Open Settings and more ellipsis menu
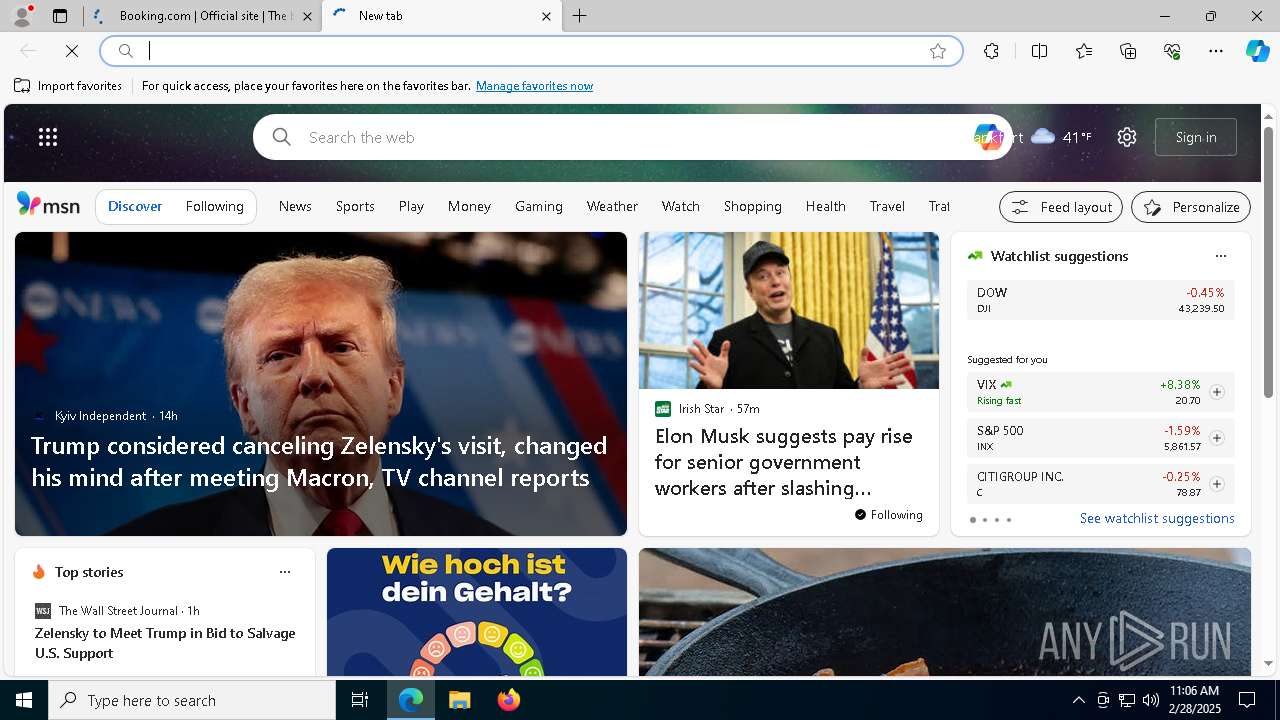Screen dimensions: 1280x720 click(x=1216, y=51)
